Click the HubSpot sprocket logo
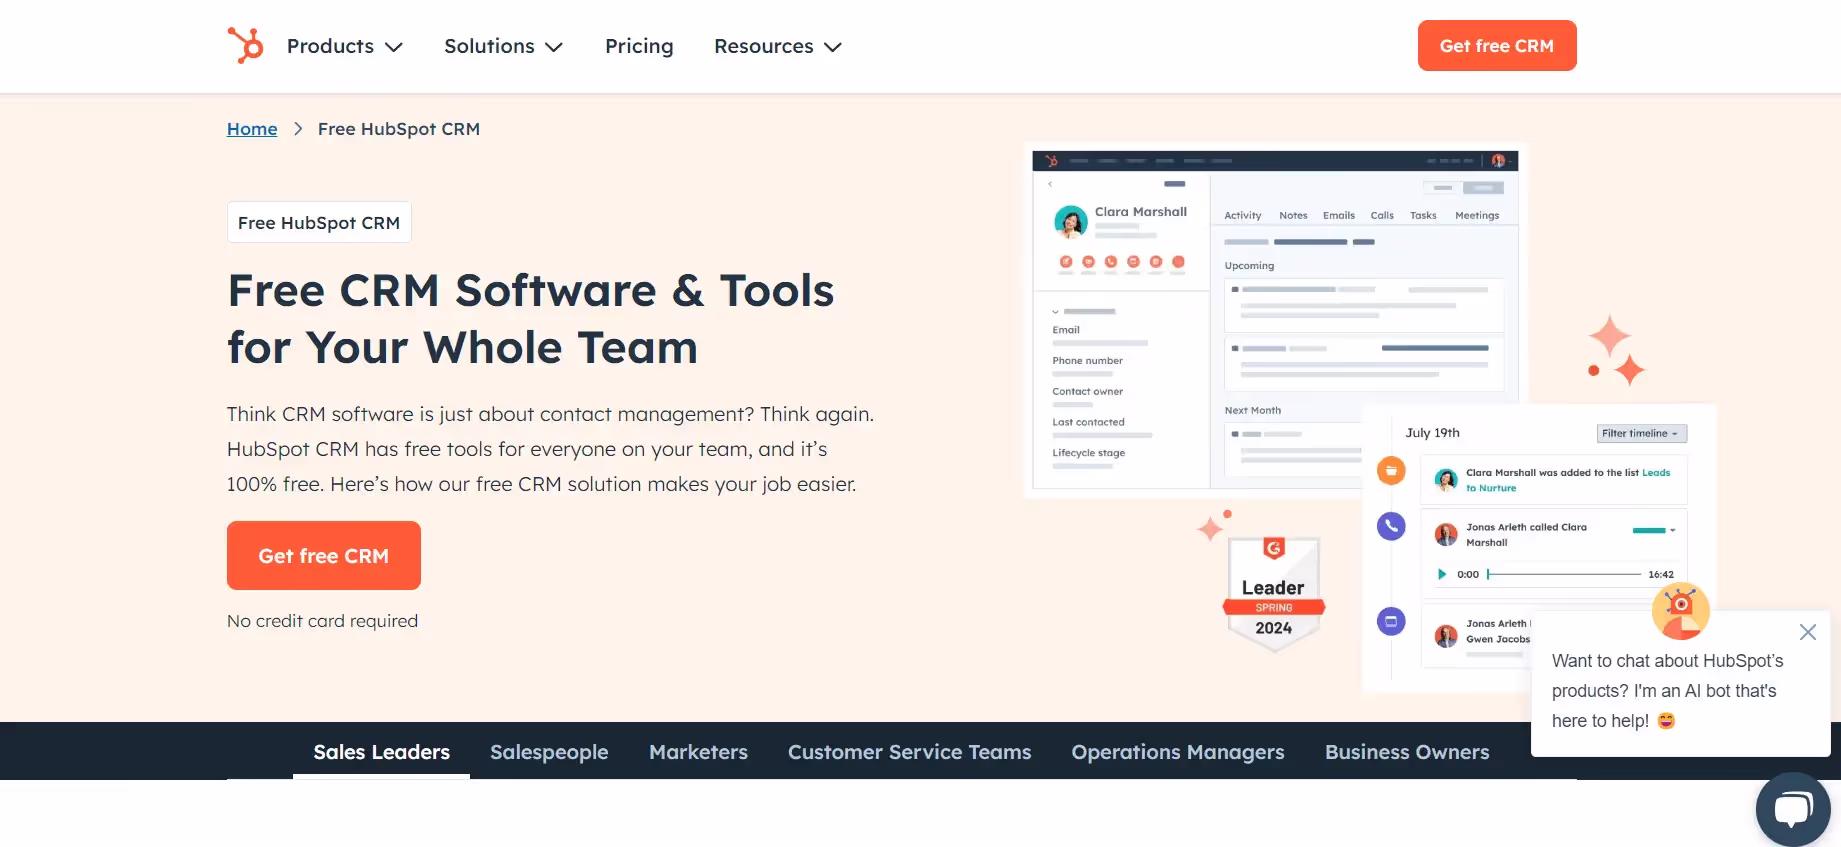Image resolution: width=1841 pixels, height=847 pixels. tap(245, 46)
